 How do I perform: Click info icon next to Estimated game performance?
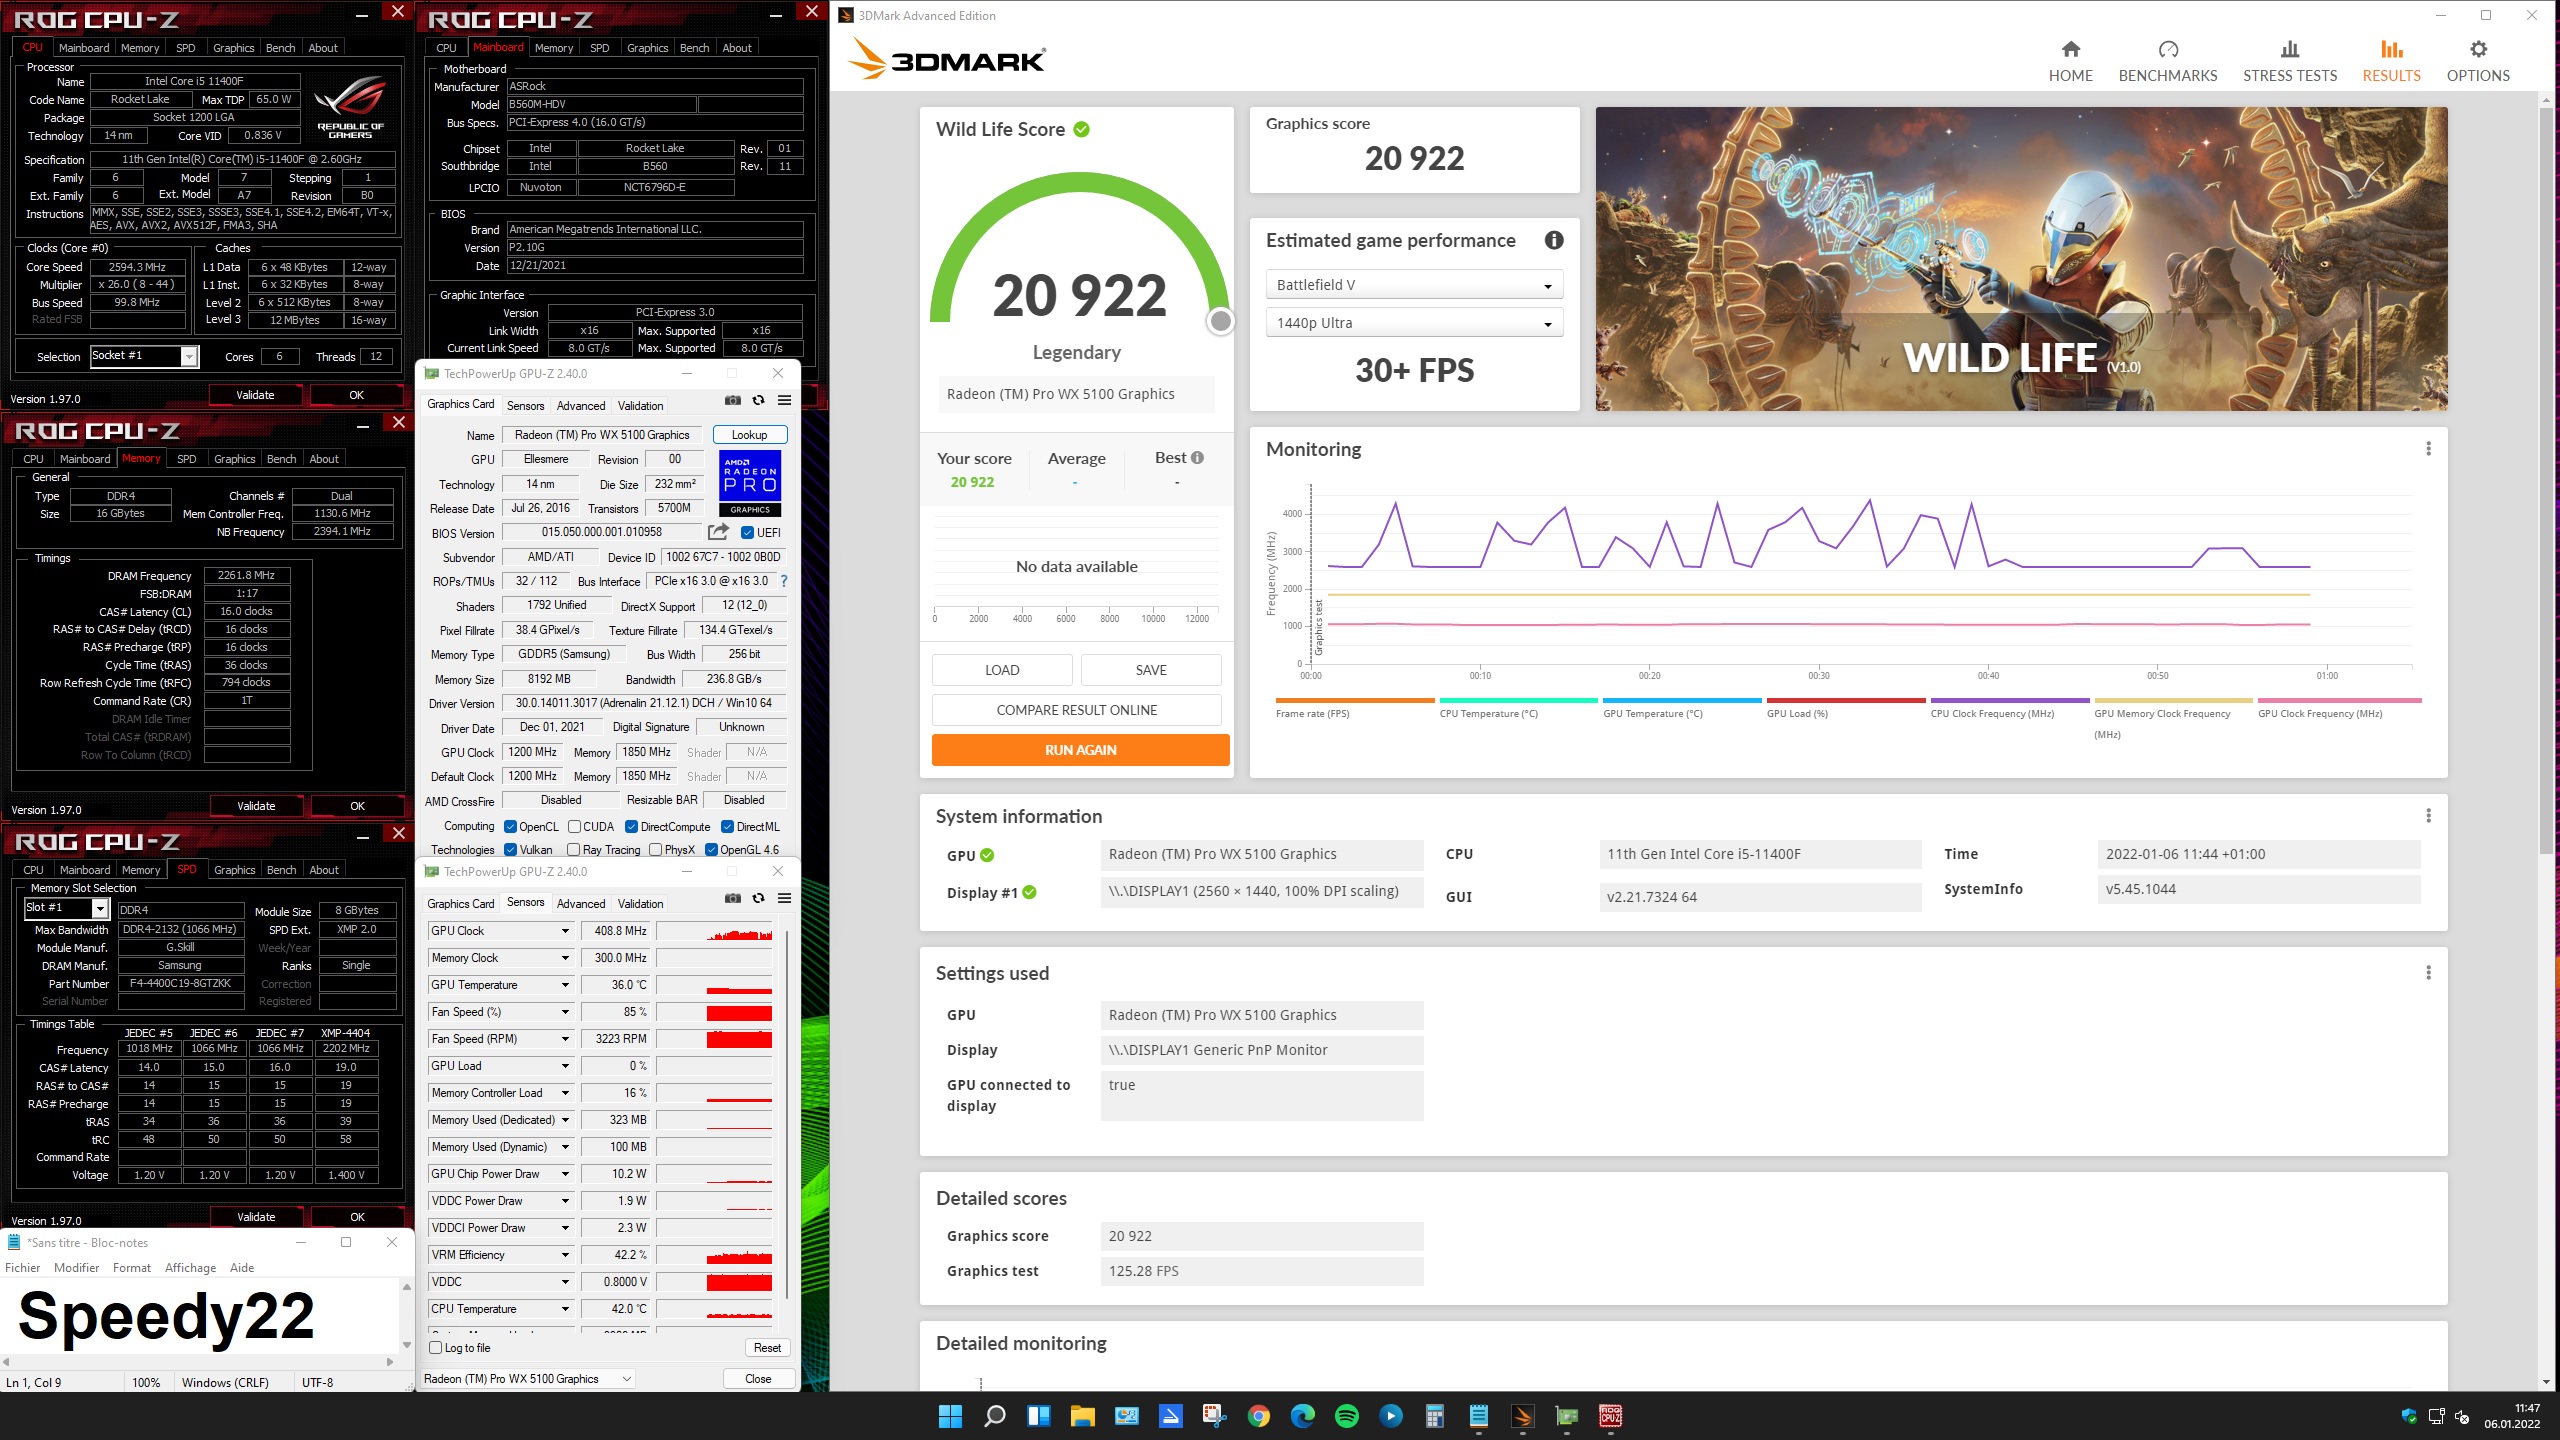(1553, 240)
